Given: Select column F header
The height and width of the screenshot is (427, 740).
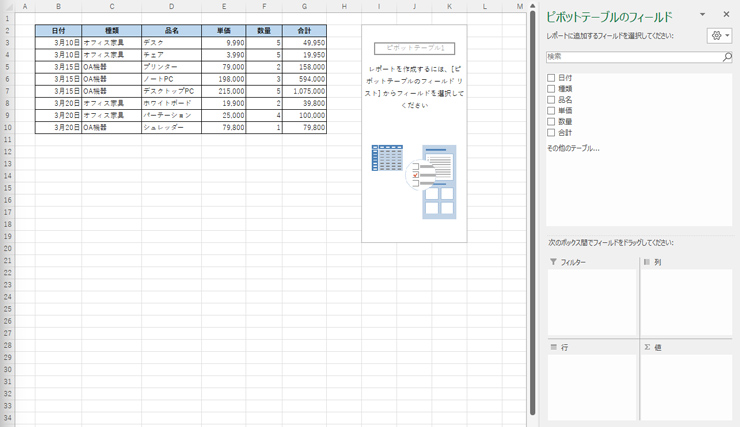Looking at the screenshot, I should point(264,6).
